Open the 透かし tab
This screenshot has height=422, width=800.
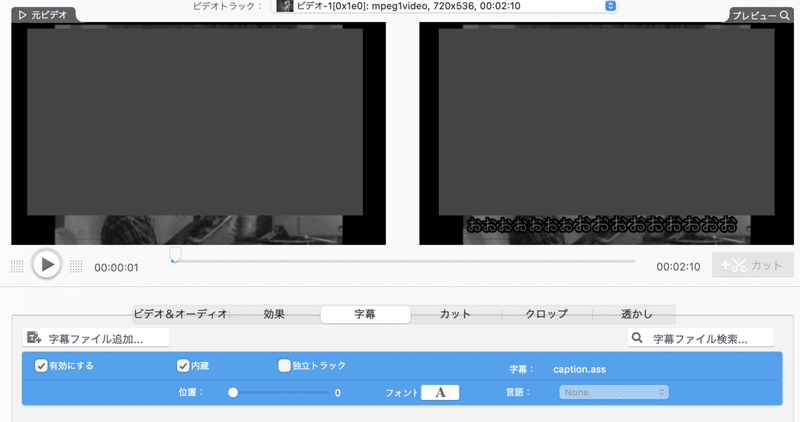[x=636, y=314]
